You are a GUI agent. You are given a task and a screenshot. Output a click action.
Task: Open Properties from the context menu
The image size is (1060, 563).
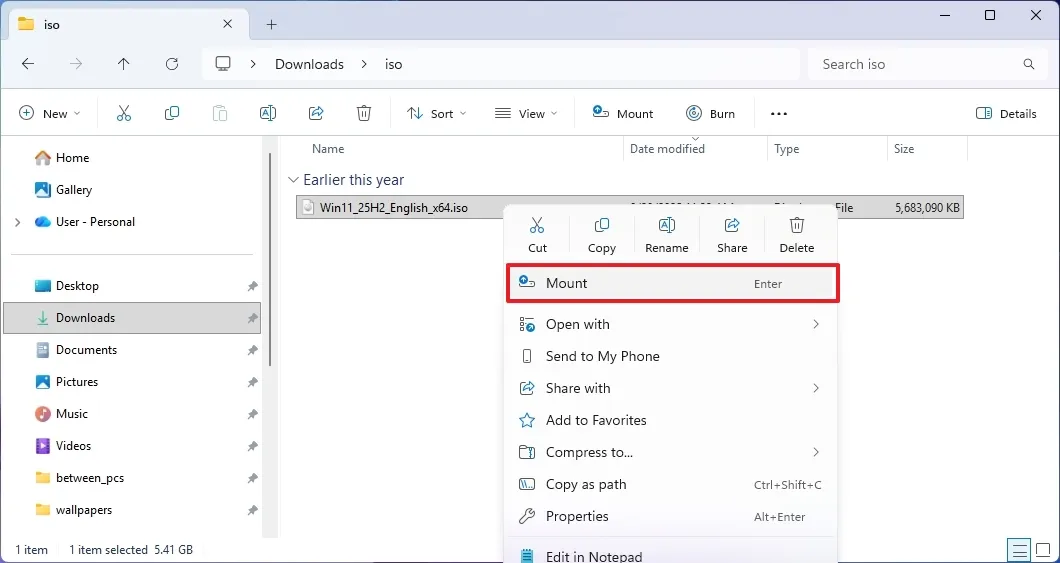[673, 516]
